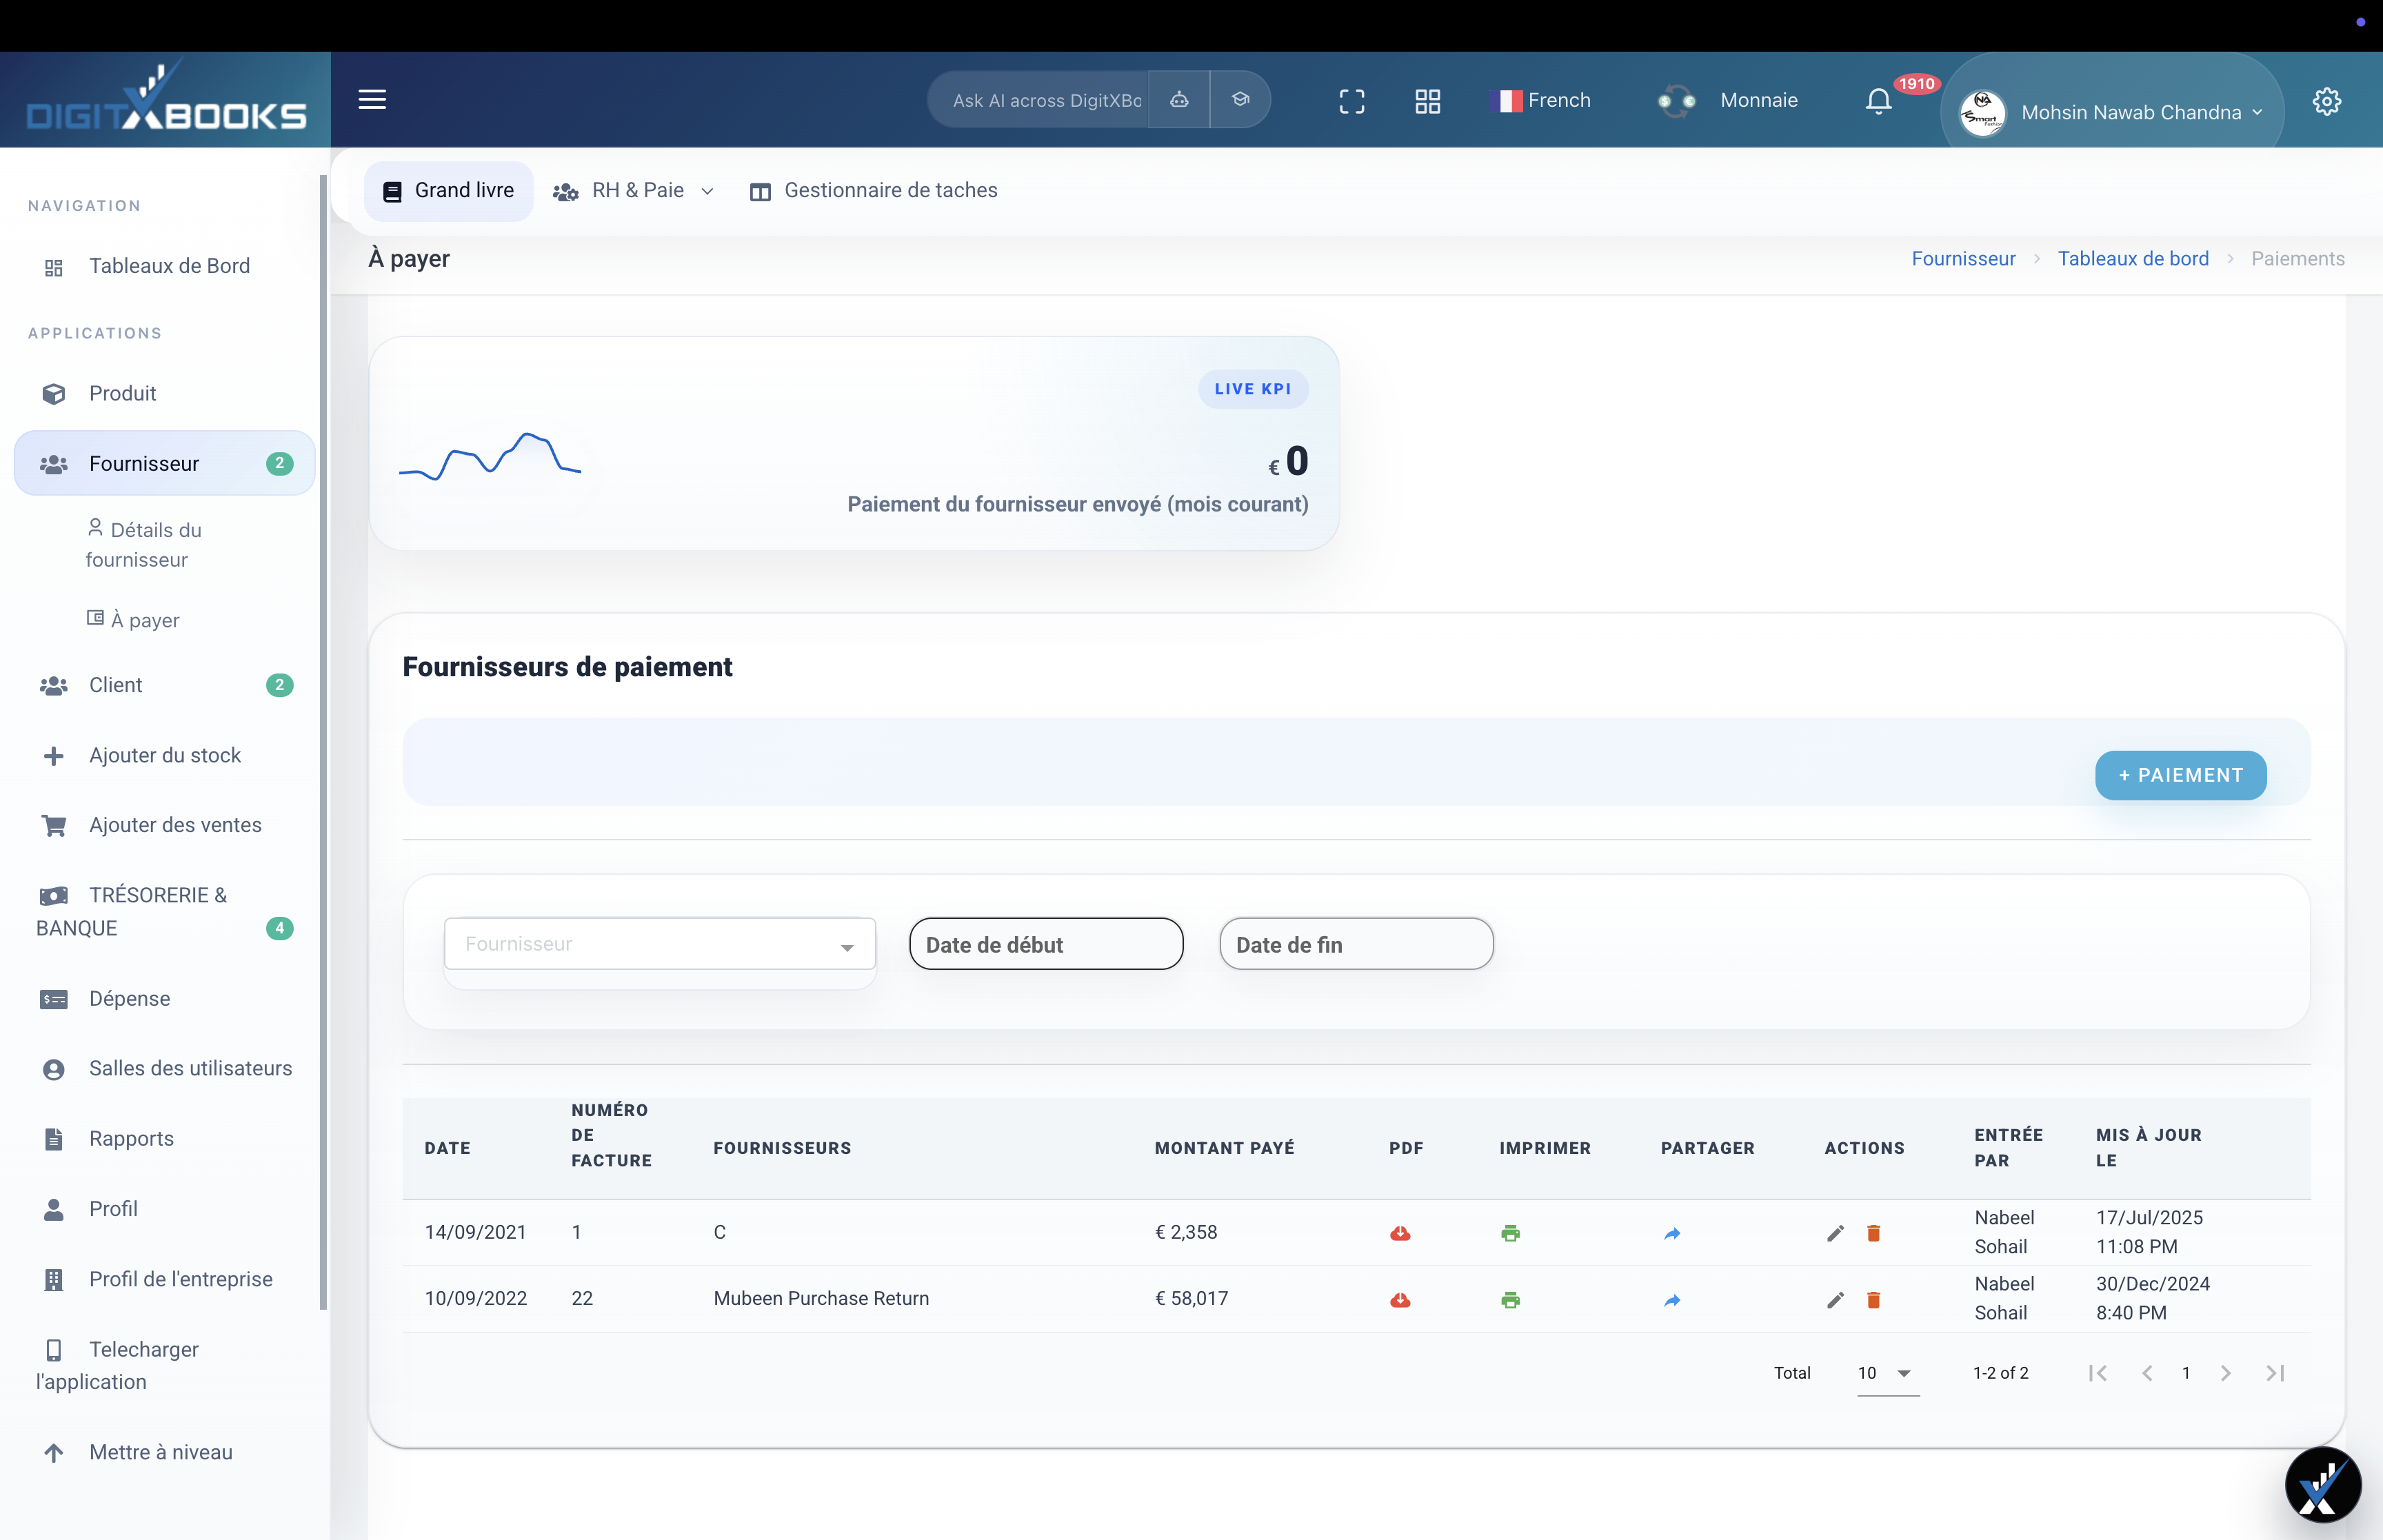Click the + PAIEMENT button

click(x=2180, y=775)
